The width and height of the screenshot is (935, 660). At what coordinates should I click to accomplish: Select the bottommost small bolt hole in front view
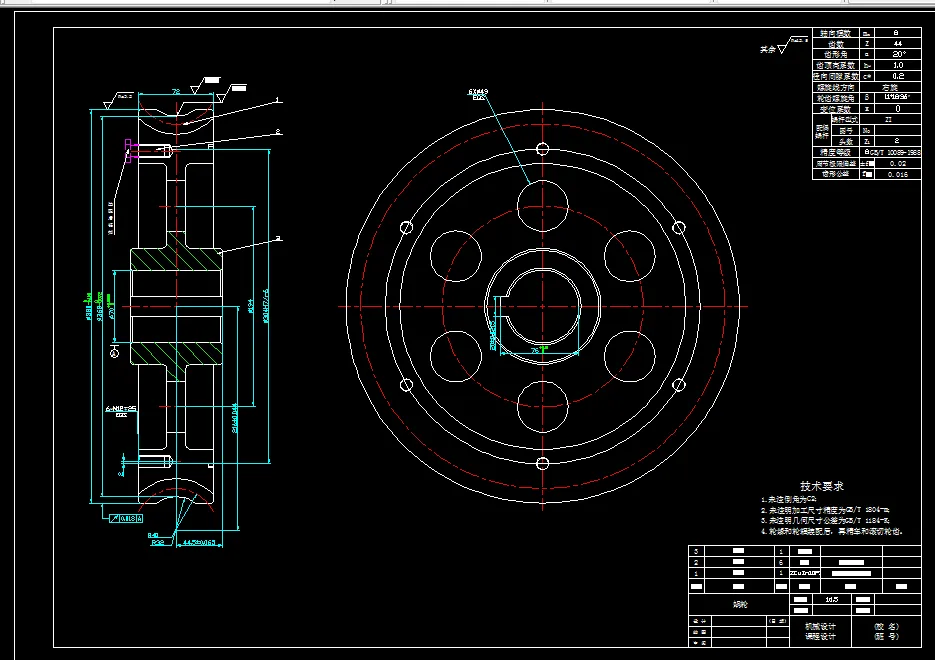(x=542, y=463)
